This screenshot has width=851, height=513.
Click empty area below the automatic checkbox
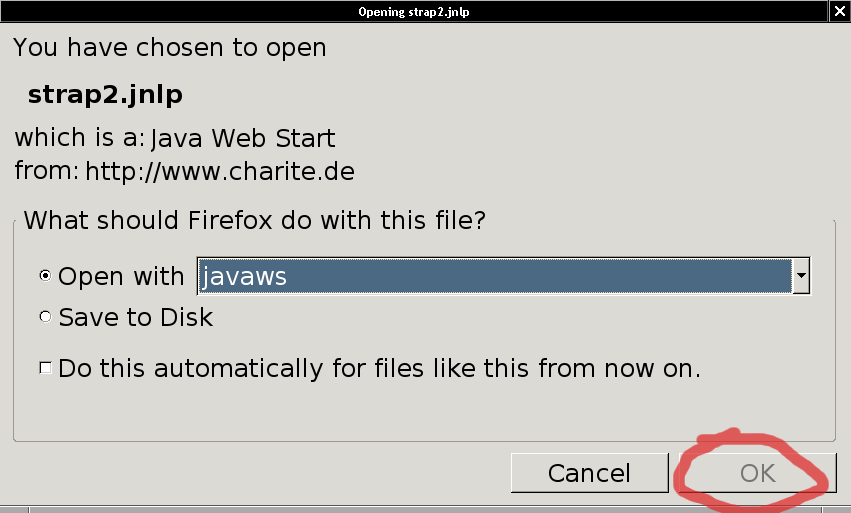400,410
